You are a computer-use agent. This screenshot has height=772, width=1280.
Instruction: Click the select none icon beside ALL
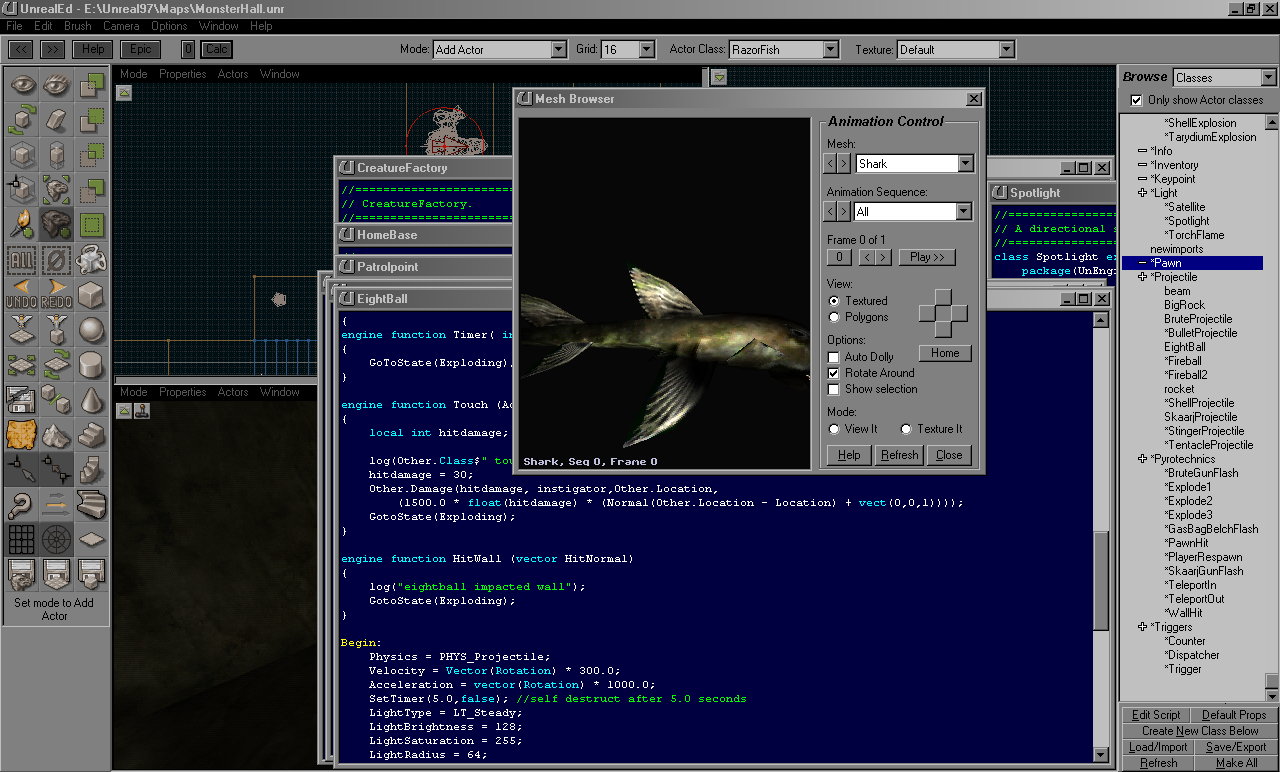click(56, 260)
